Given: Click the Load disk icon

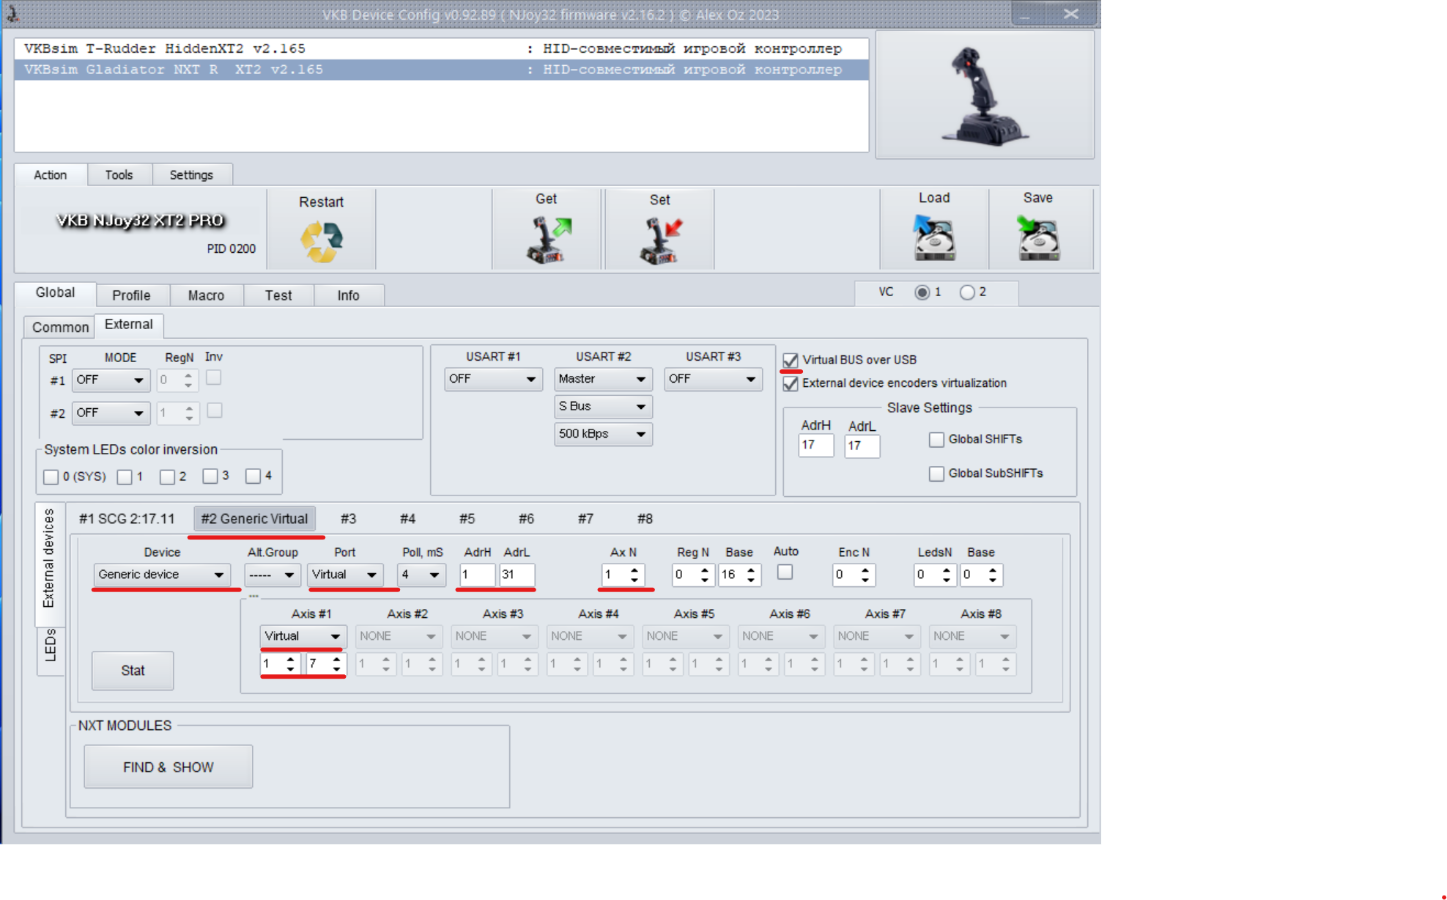Looking at the screenshot, I should point(934,238).
